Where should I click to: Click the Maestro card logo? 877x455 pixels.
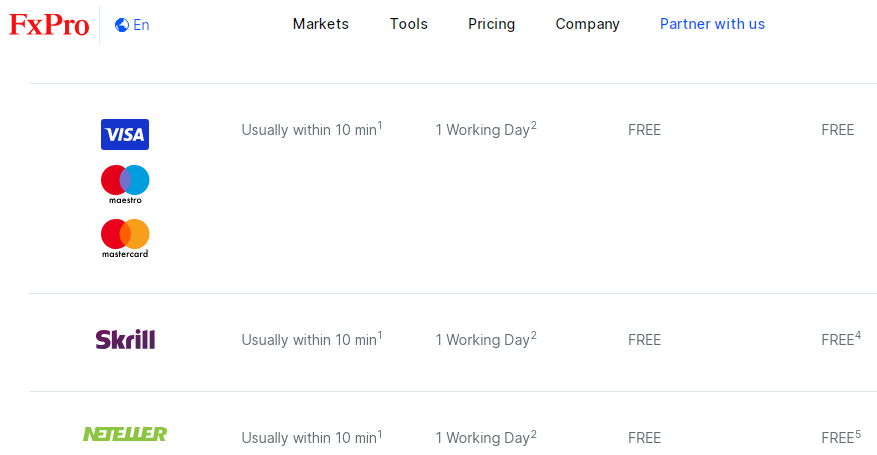pyautogui.click(x=125, y=184)
